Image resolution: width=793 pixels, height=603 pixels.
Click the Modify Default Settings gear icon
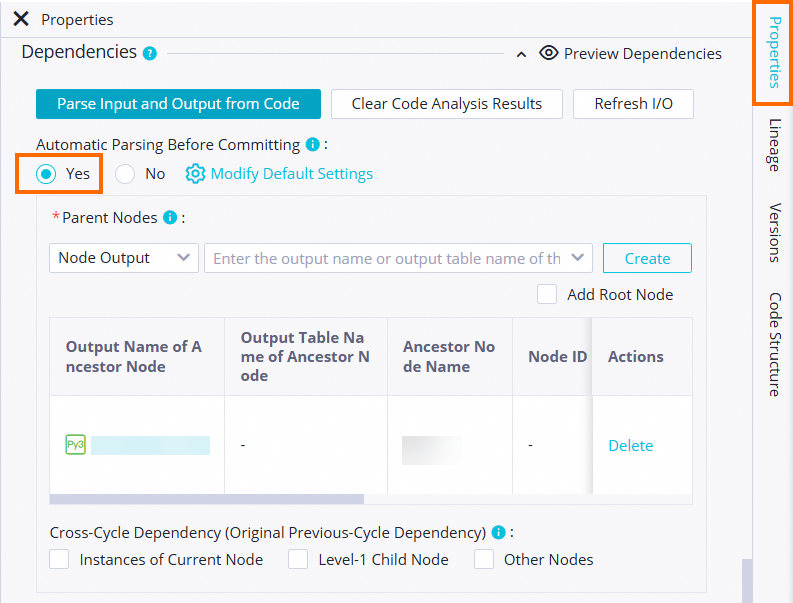click(195, 174)
